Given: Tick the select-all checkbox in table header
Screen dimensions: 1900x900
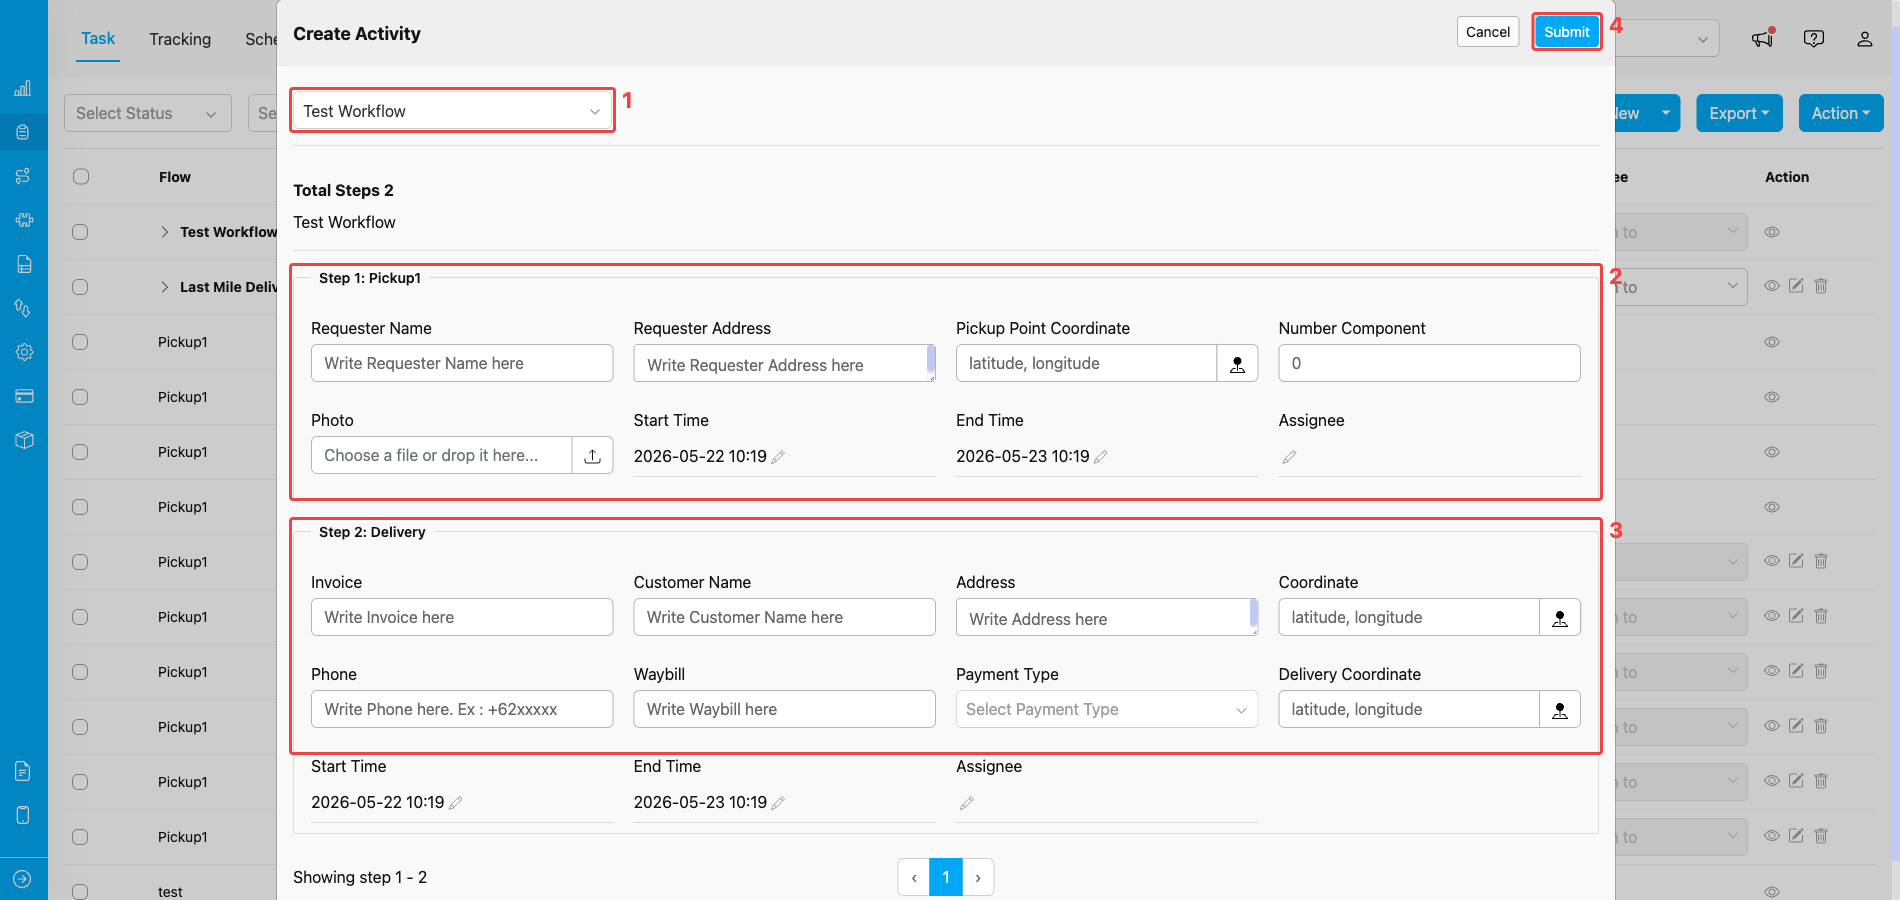Looking at the screenshot, I should tap(81, 177).
